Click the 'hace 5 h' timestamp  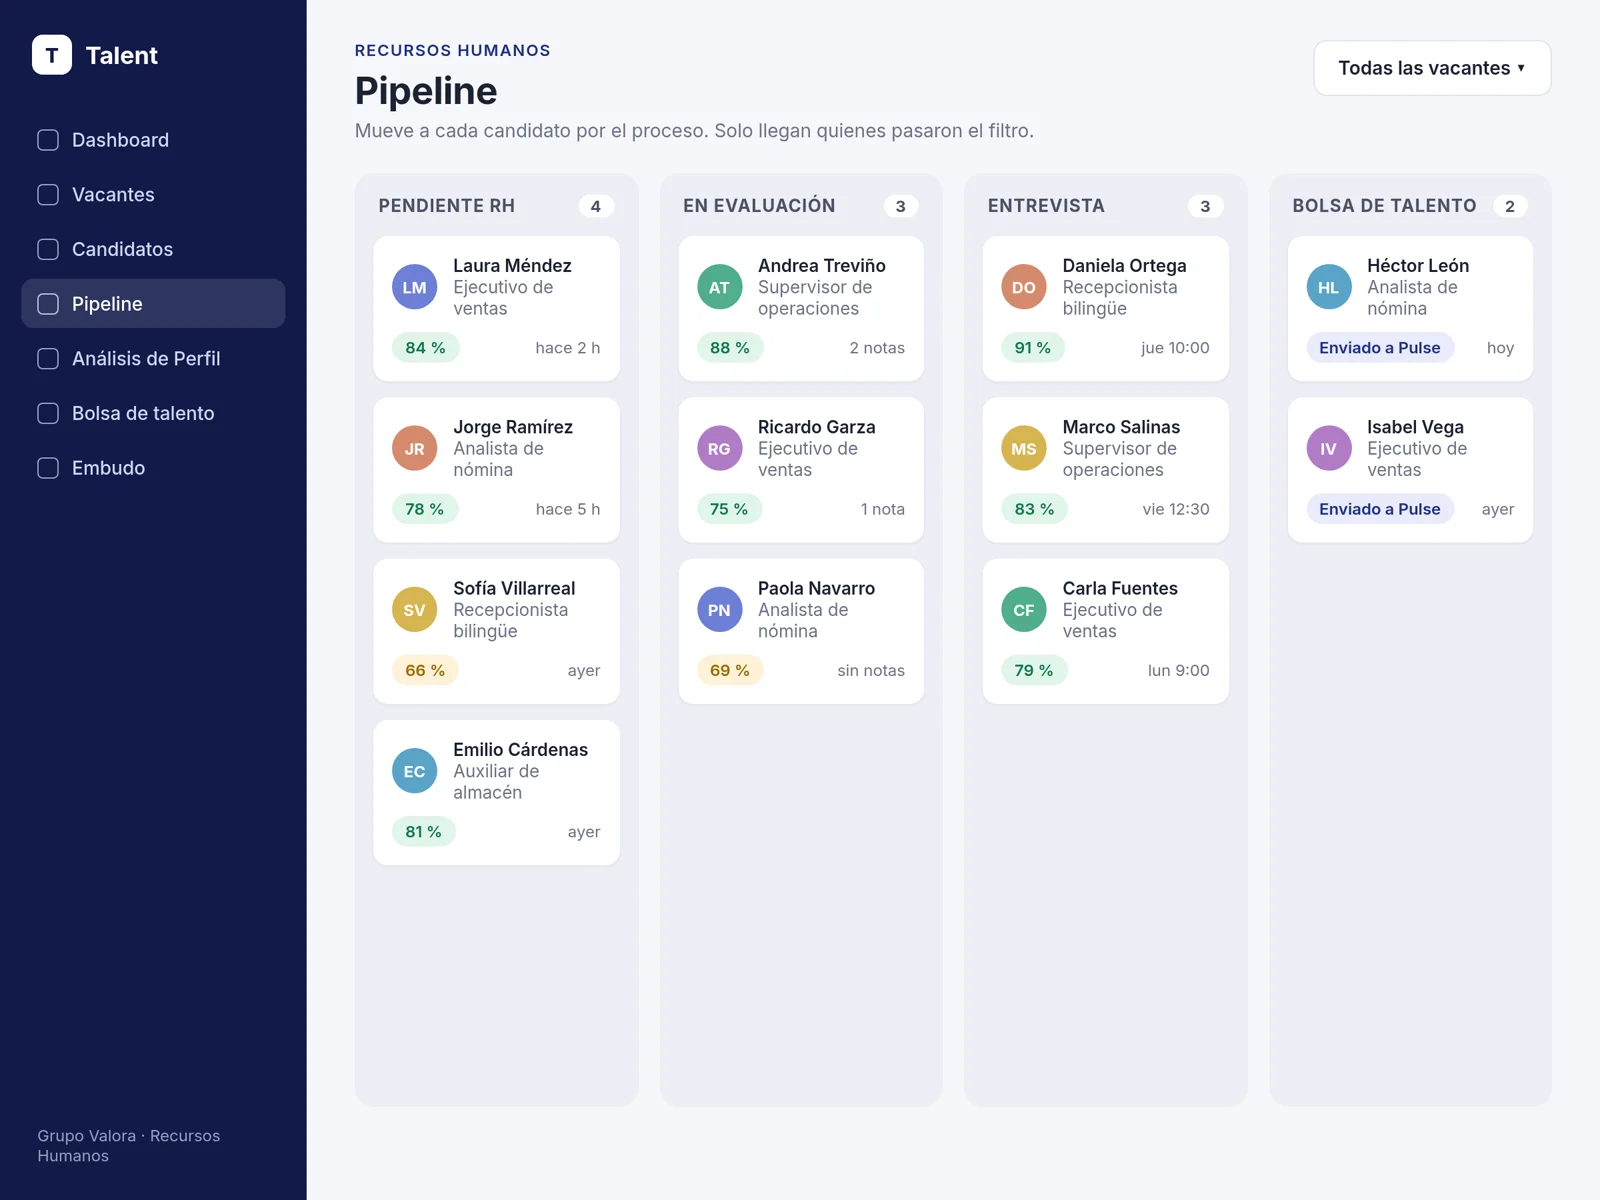click(568, 509)
